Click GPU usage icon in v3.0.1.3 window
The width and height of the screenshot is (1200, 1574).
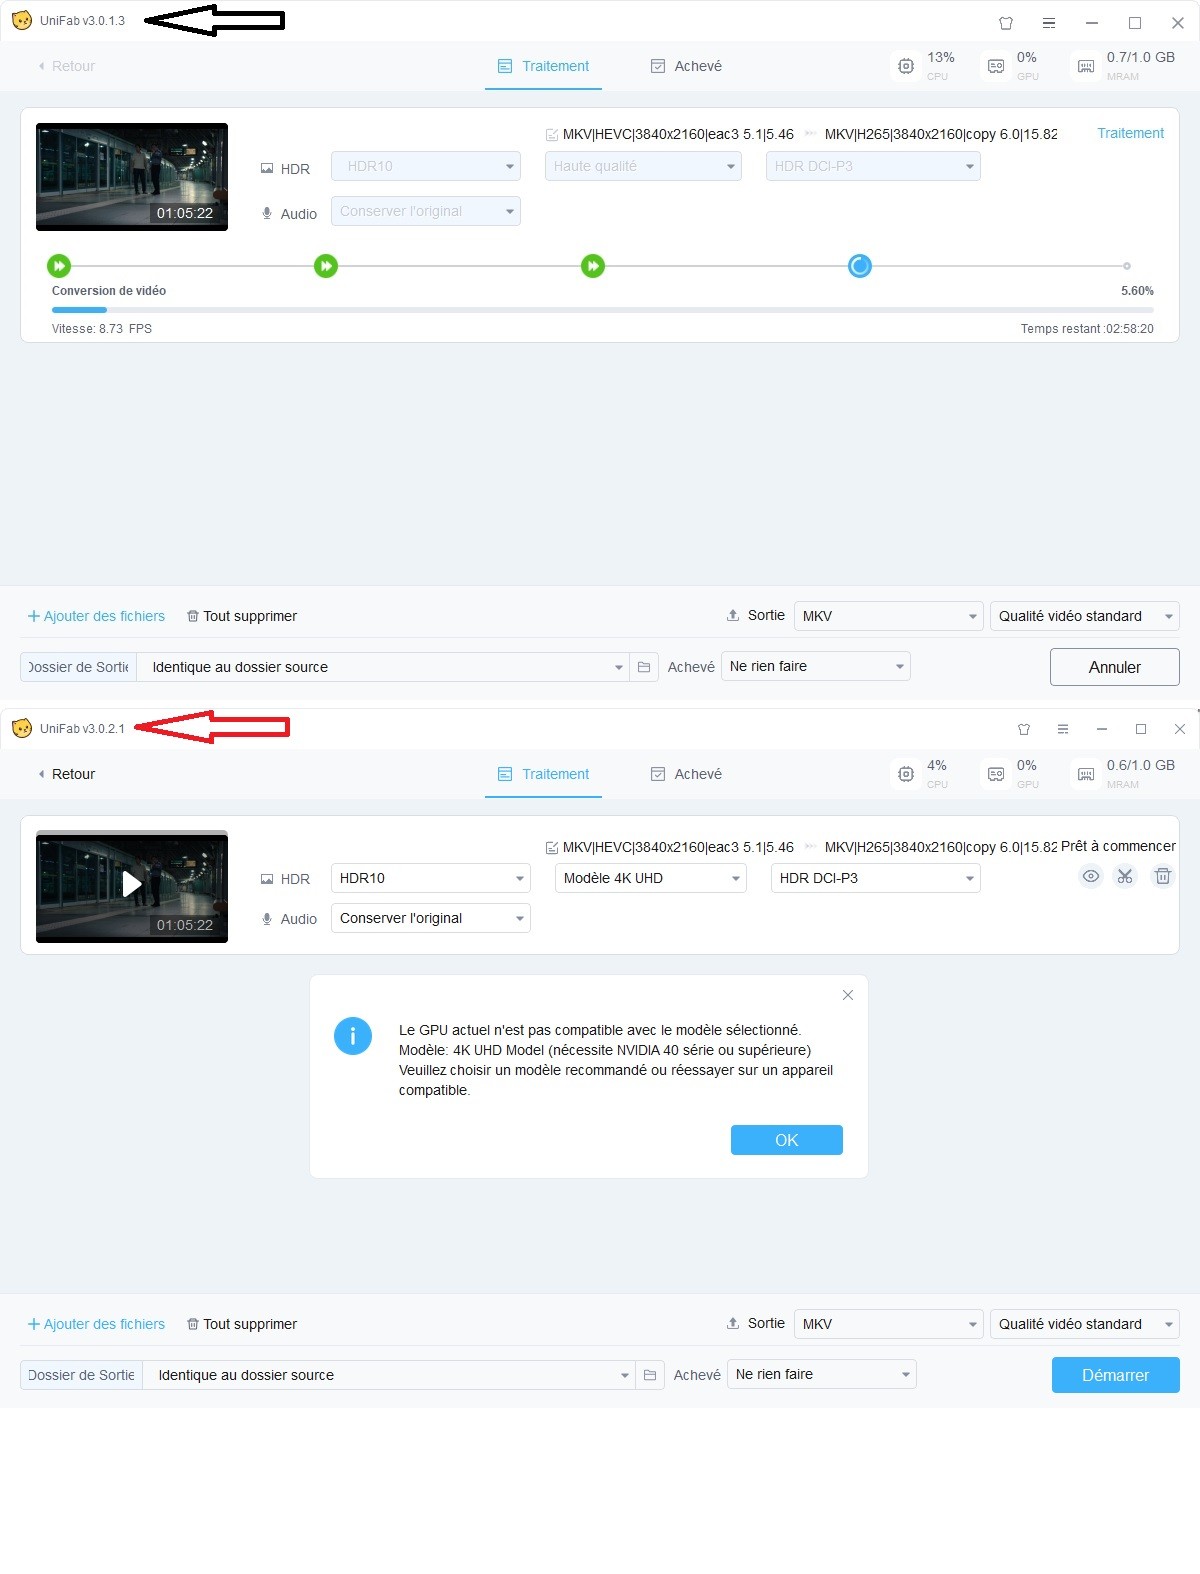[996, 66]
